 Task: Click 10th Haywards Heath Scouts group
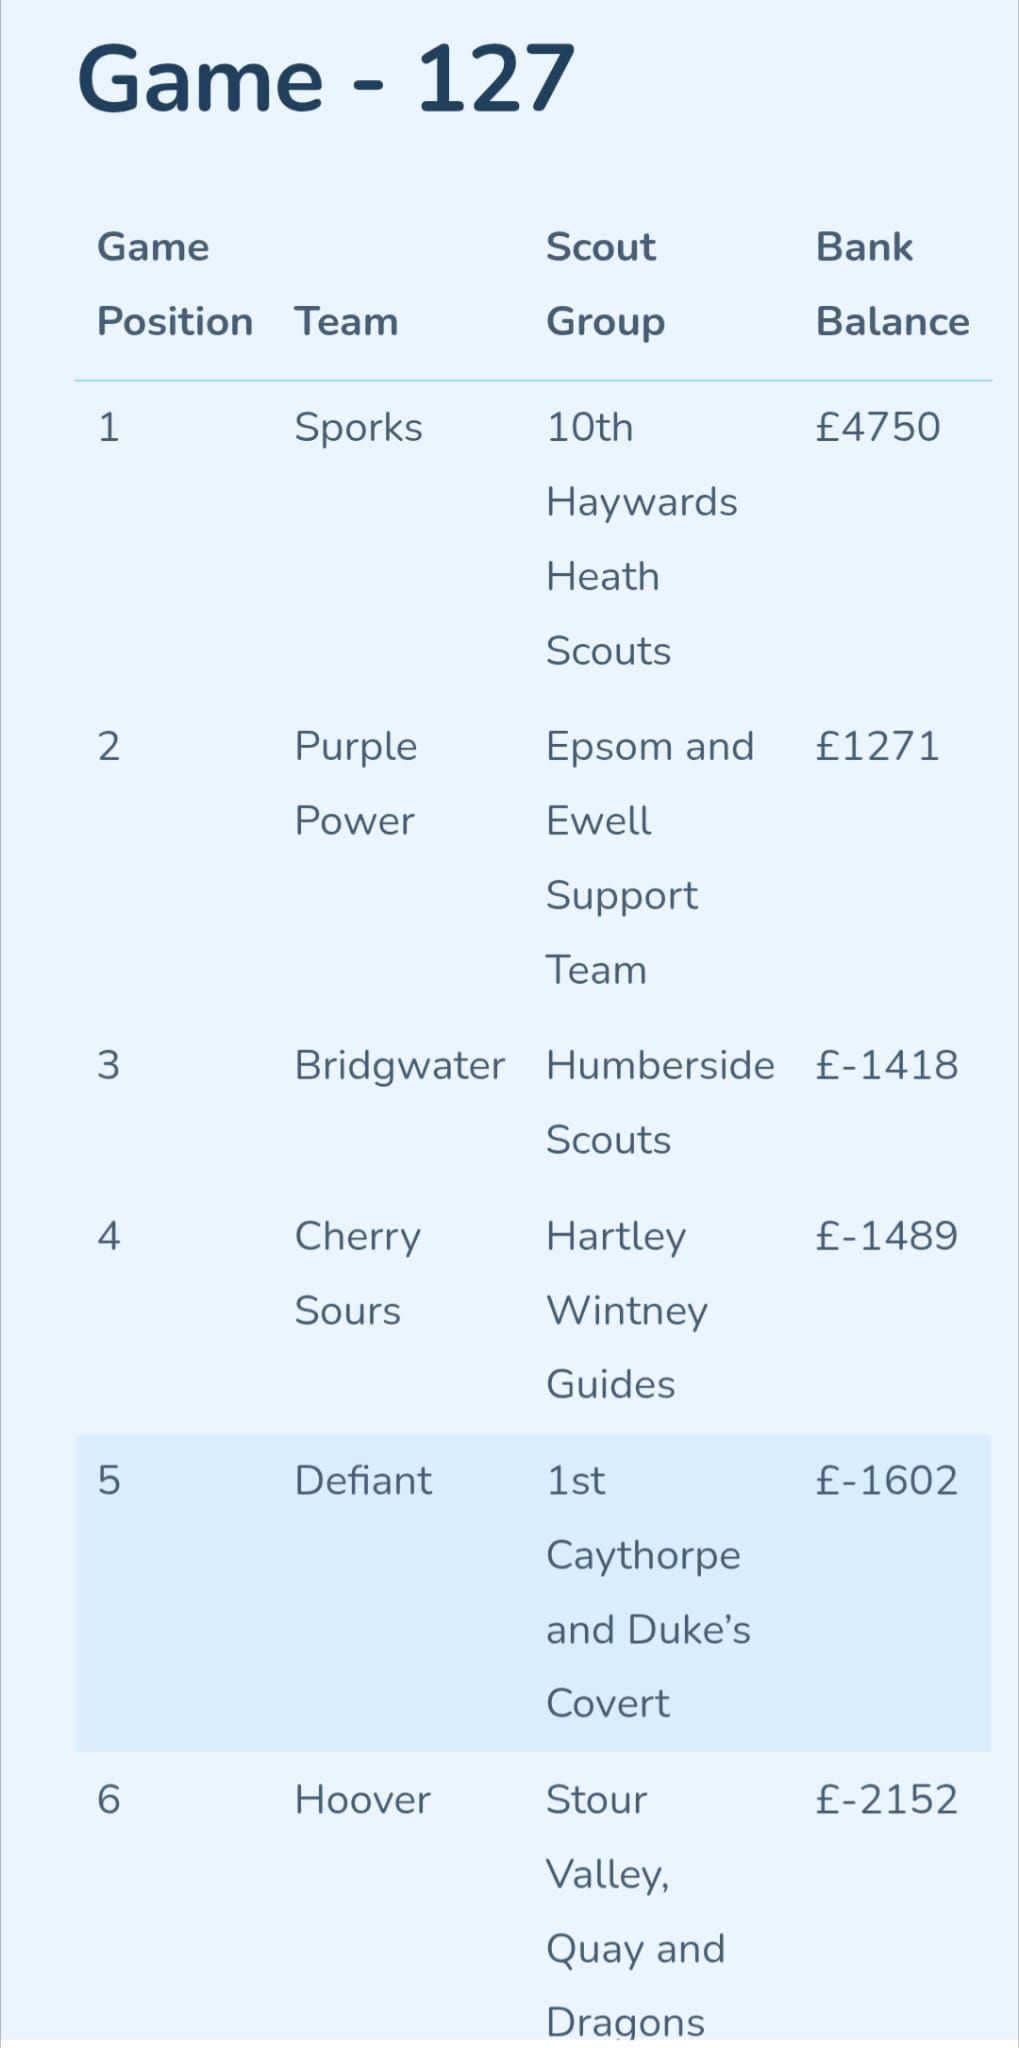click(x=641, y=539)
